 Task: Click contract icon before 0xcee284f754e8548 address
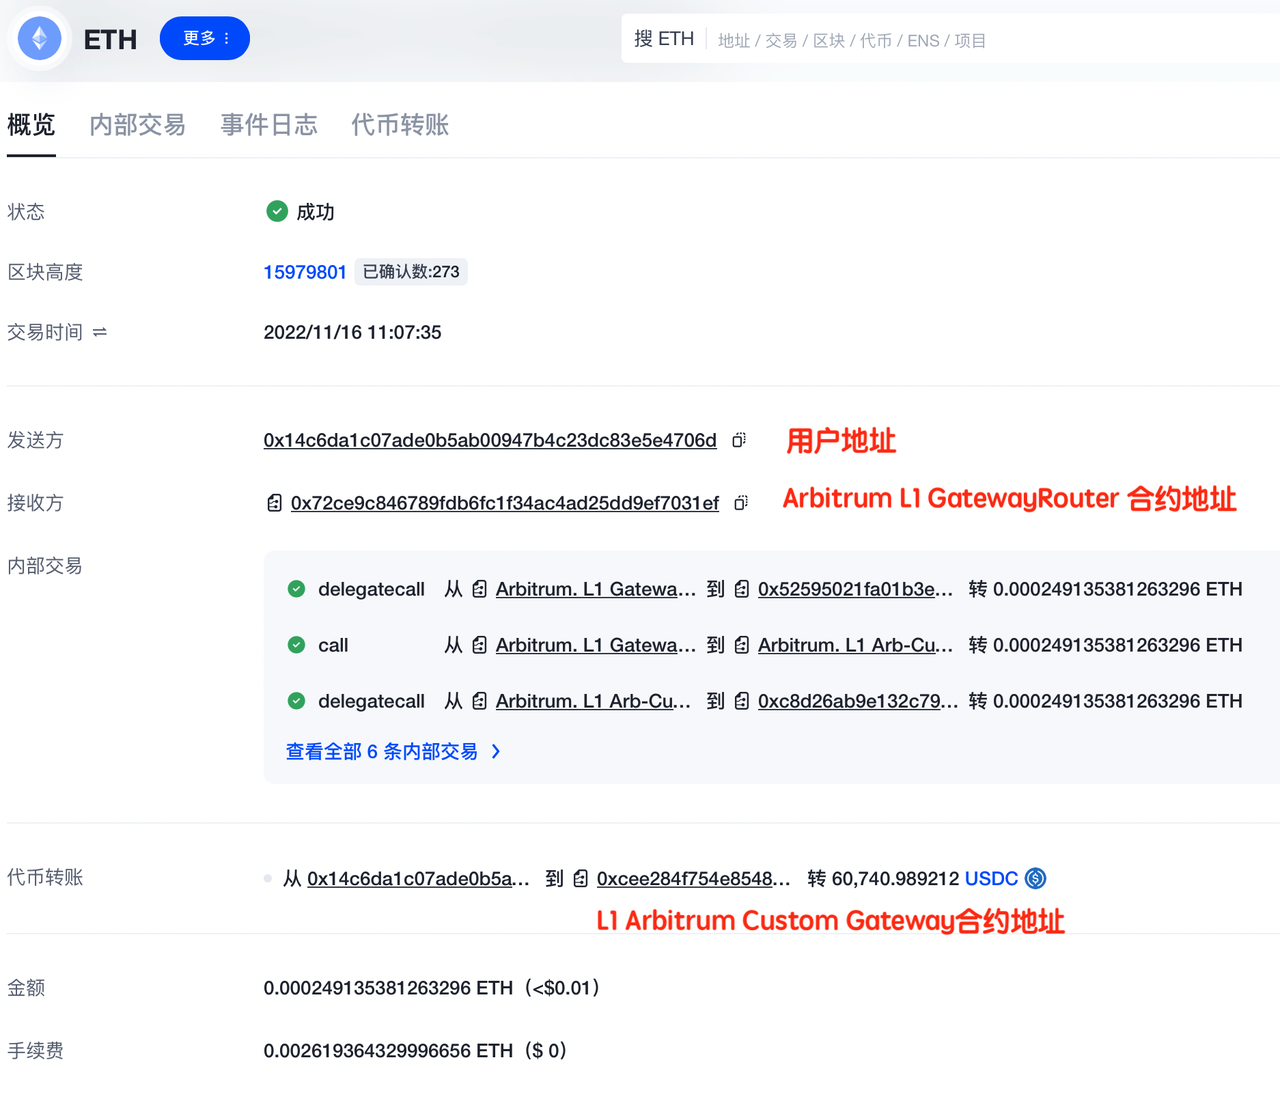(581, 878)
